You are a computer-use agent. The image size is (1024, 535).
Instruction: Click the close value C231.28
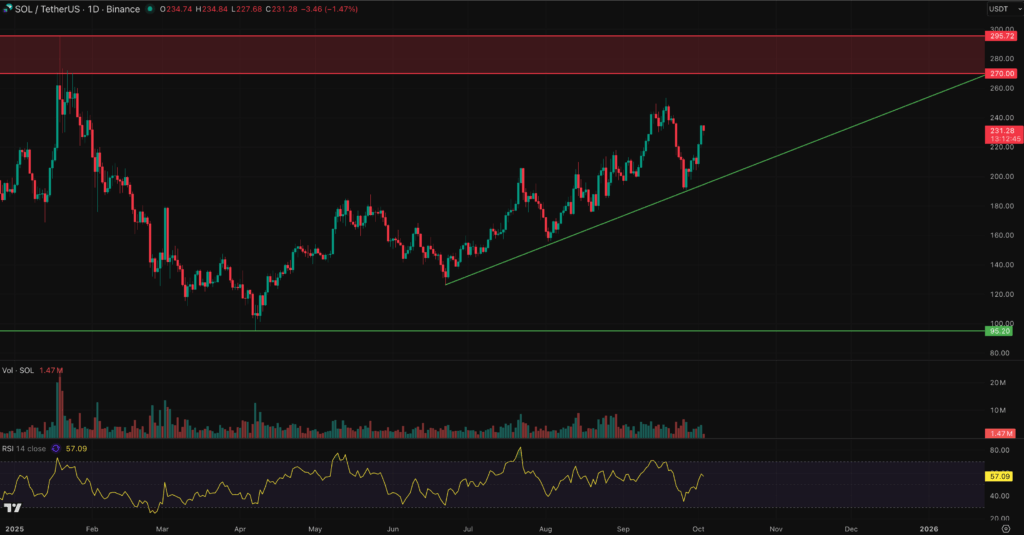(281, 9)
